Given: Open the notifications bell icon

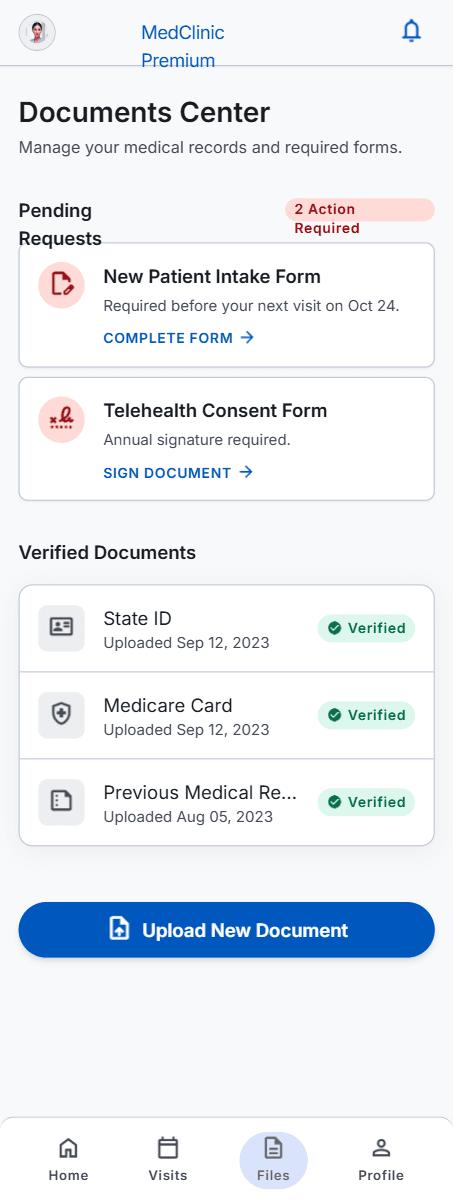Looking at the screenshot, I should (411, 32).
